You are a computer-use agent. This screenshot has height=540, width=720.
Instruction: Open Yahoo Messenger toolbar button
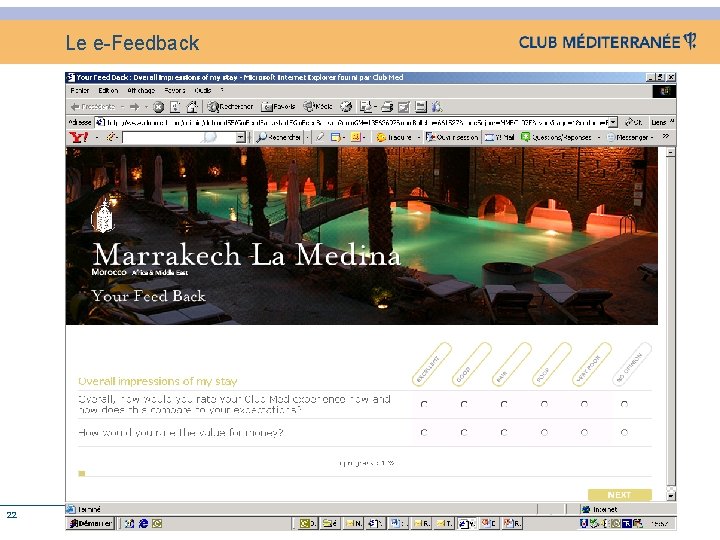point(627,137)
